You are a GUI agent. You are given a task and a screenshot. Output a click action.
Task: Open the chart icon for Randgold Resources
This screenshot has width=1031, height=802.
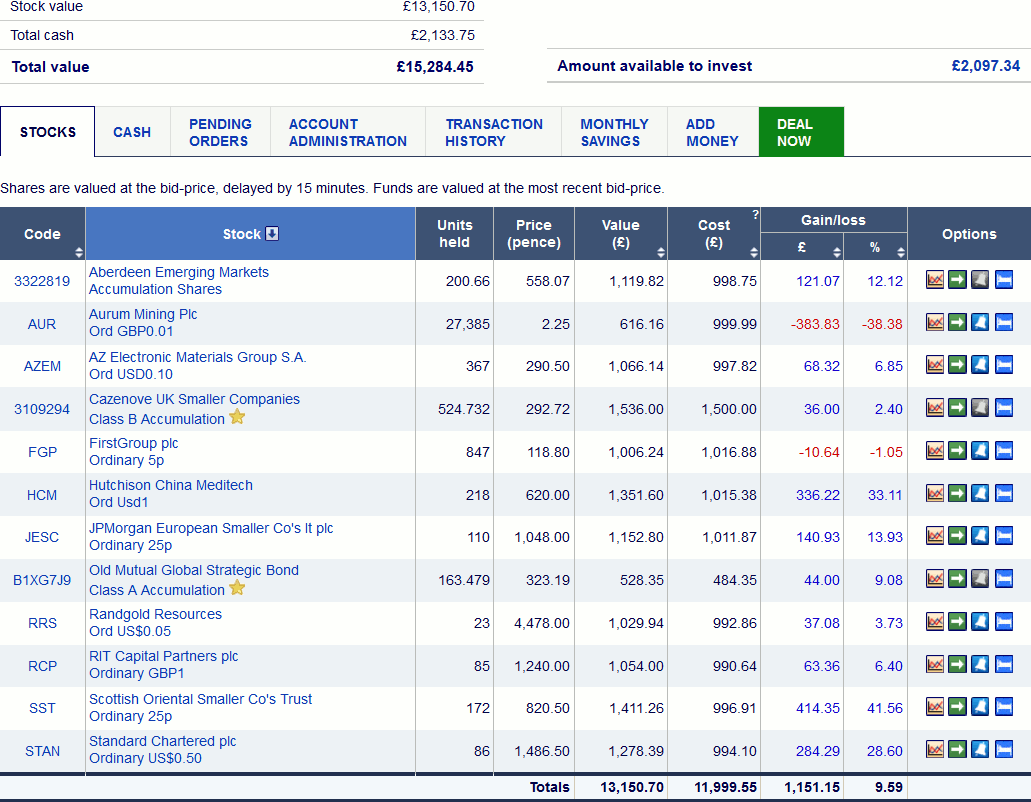934,622
